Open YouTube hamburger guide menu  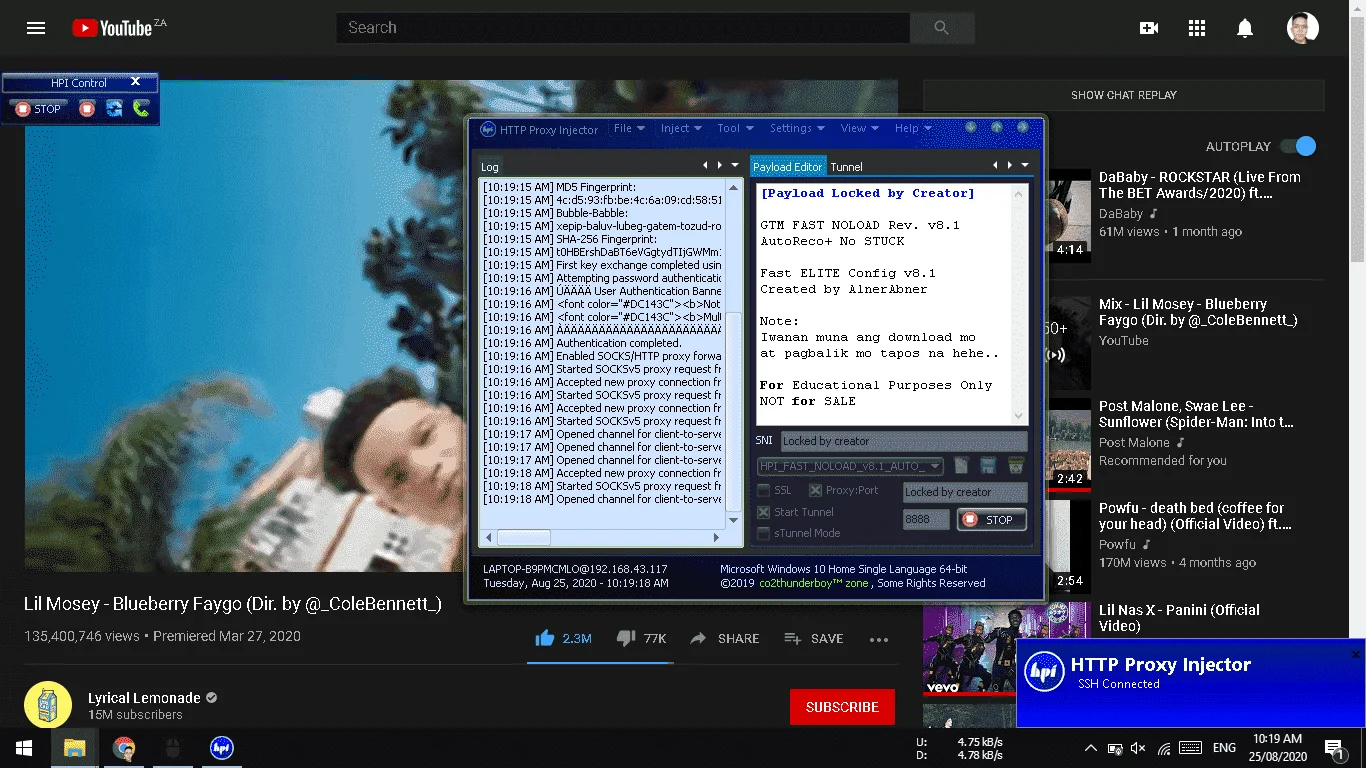36,28
